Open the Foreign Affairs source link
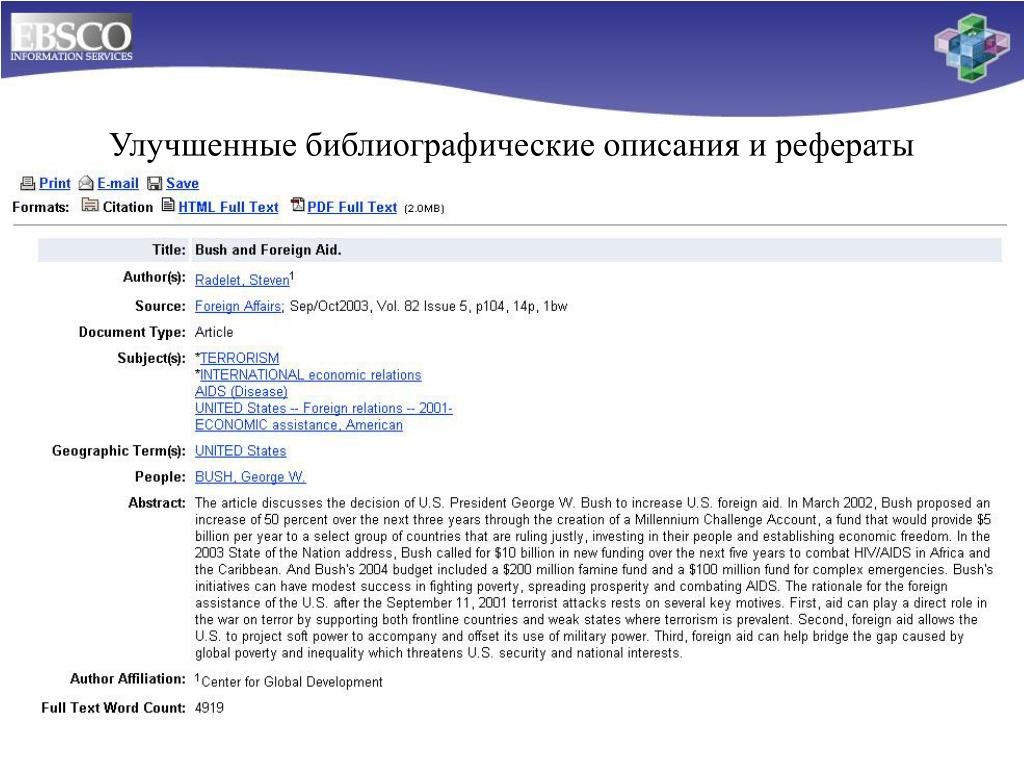Viewport: 1024px width, 768px height. [239, 306]
